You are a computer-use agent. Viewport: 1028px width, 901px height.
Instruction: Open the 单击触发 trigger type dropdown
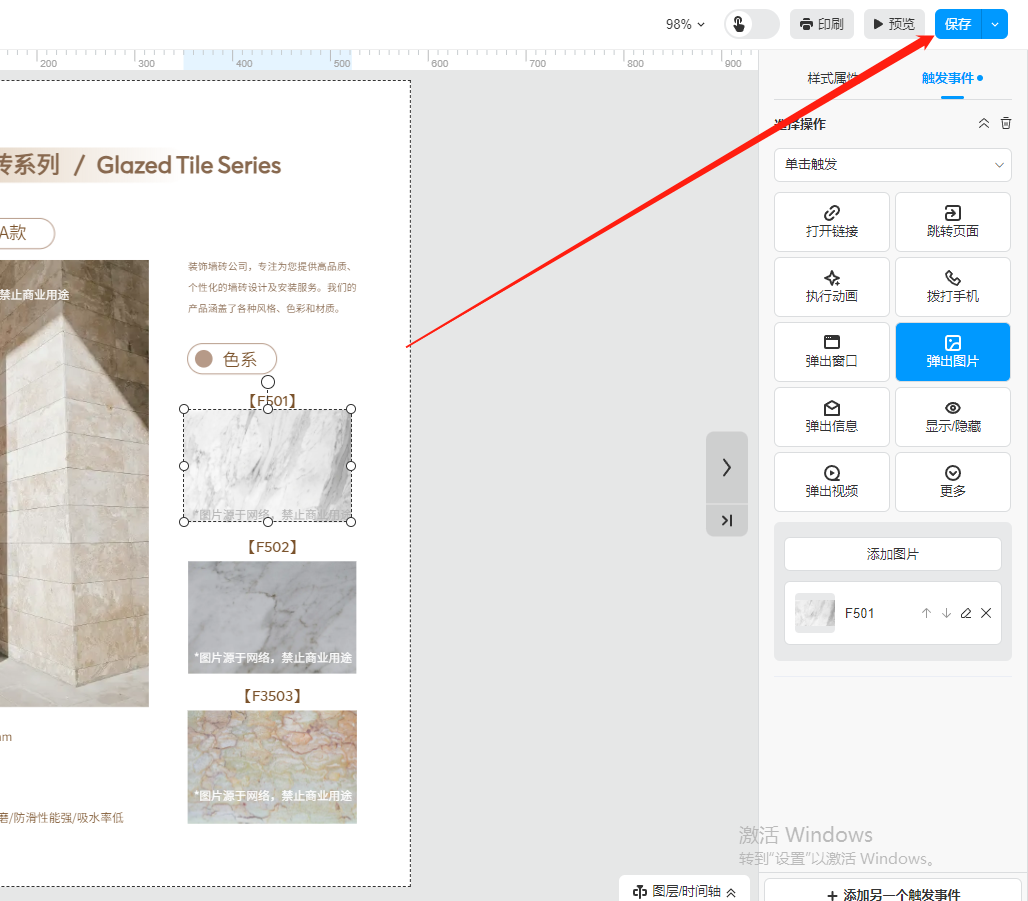tap(892, 164)
